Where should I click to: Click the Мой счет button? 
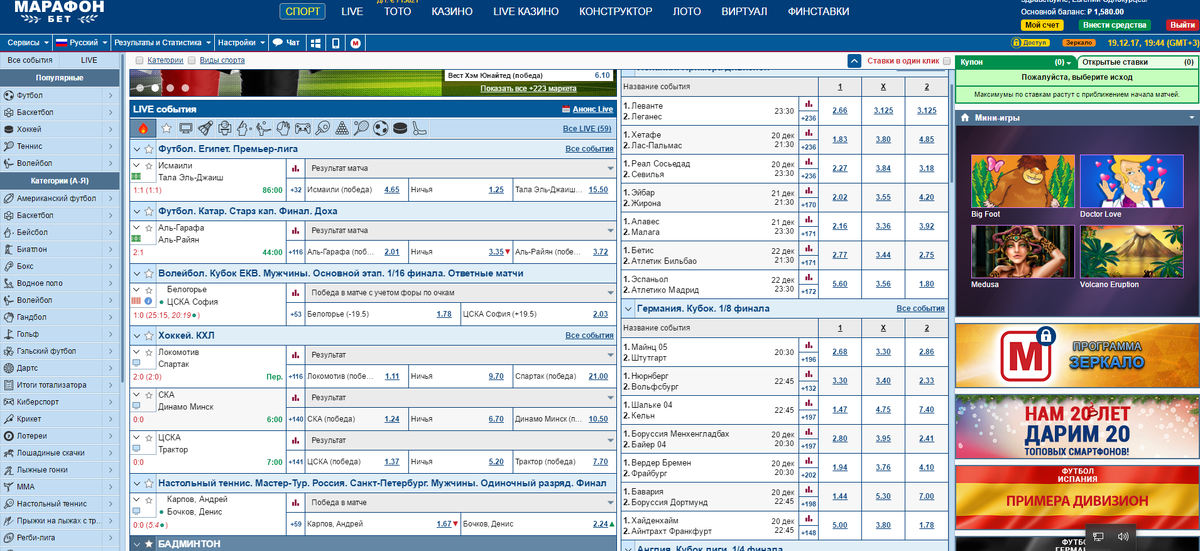pos(1041,24)
